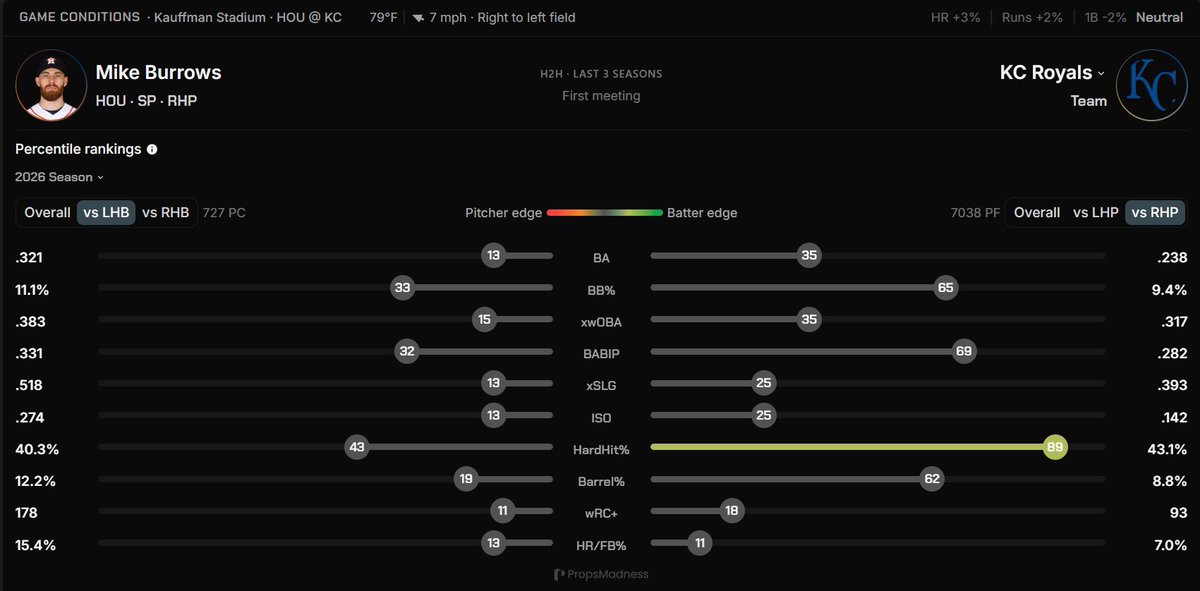The image size is (1200, 591).
Task: Click pitcher BA value .321
Action: click(x=29, y=257)
